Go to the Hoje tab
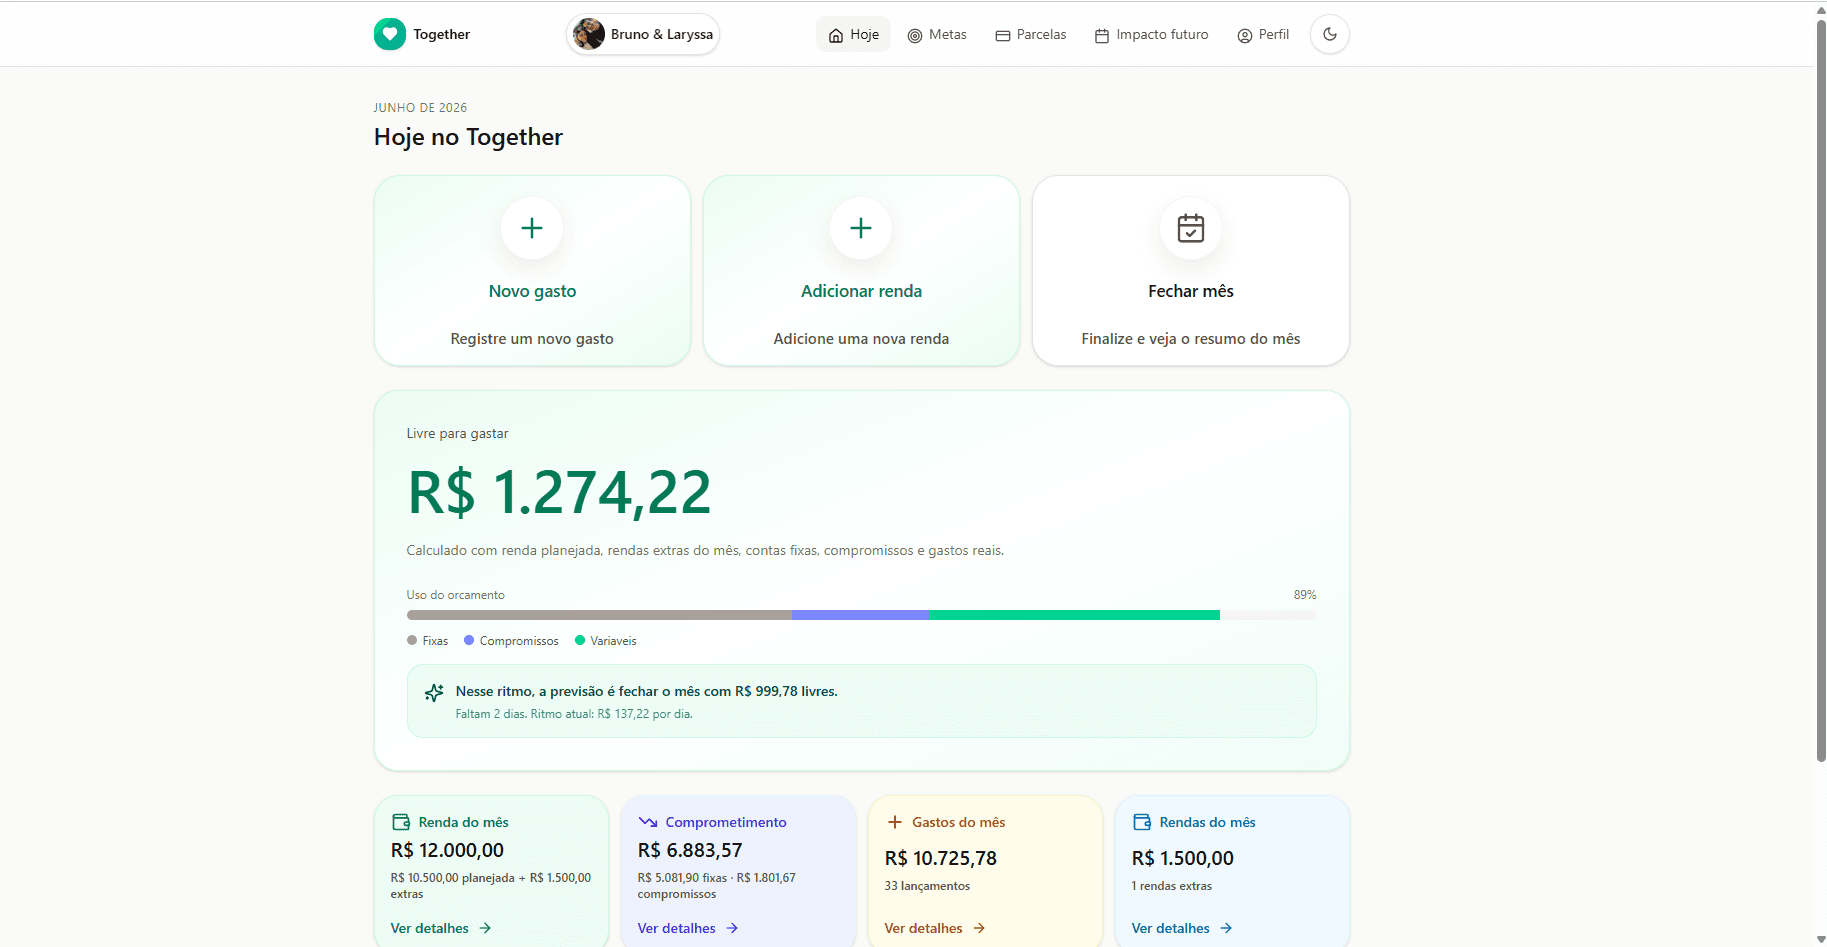 (x=853, y=34)
